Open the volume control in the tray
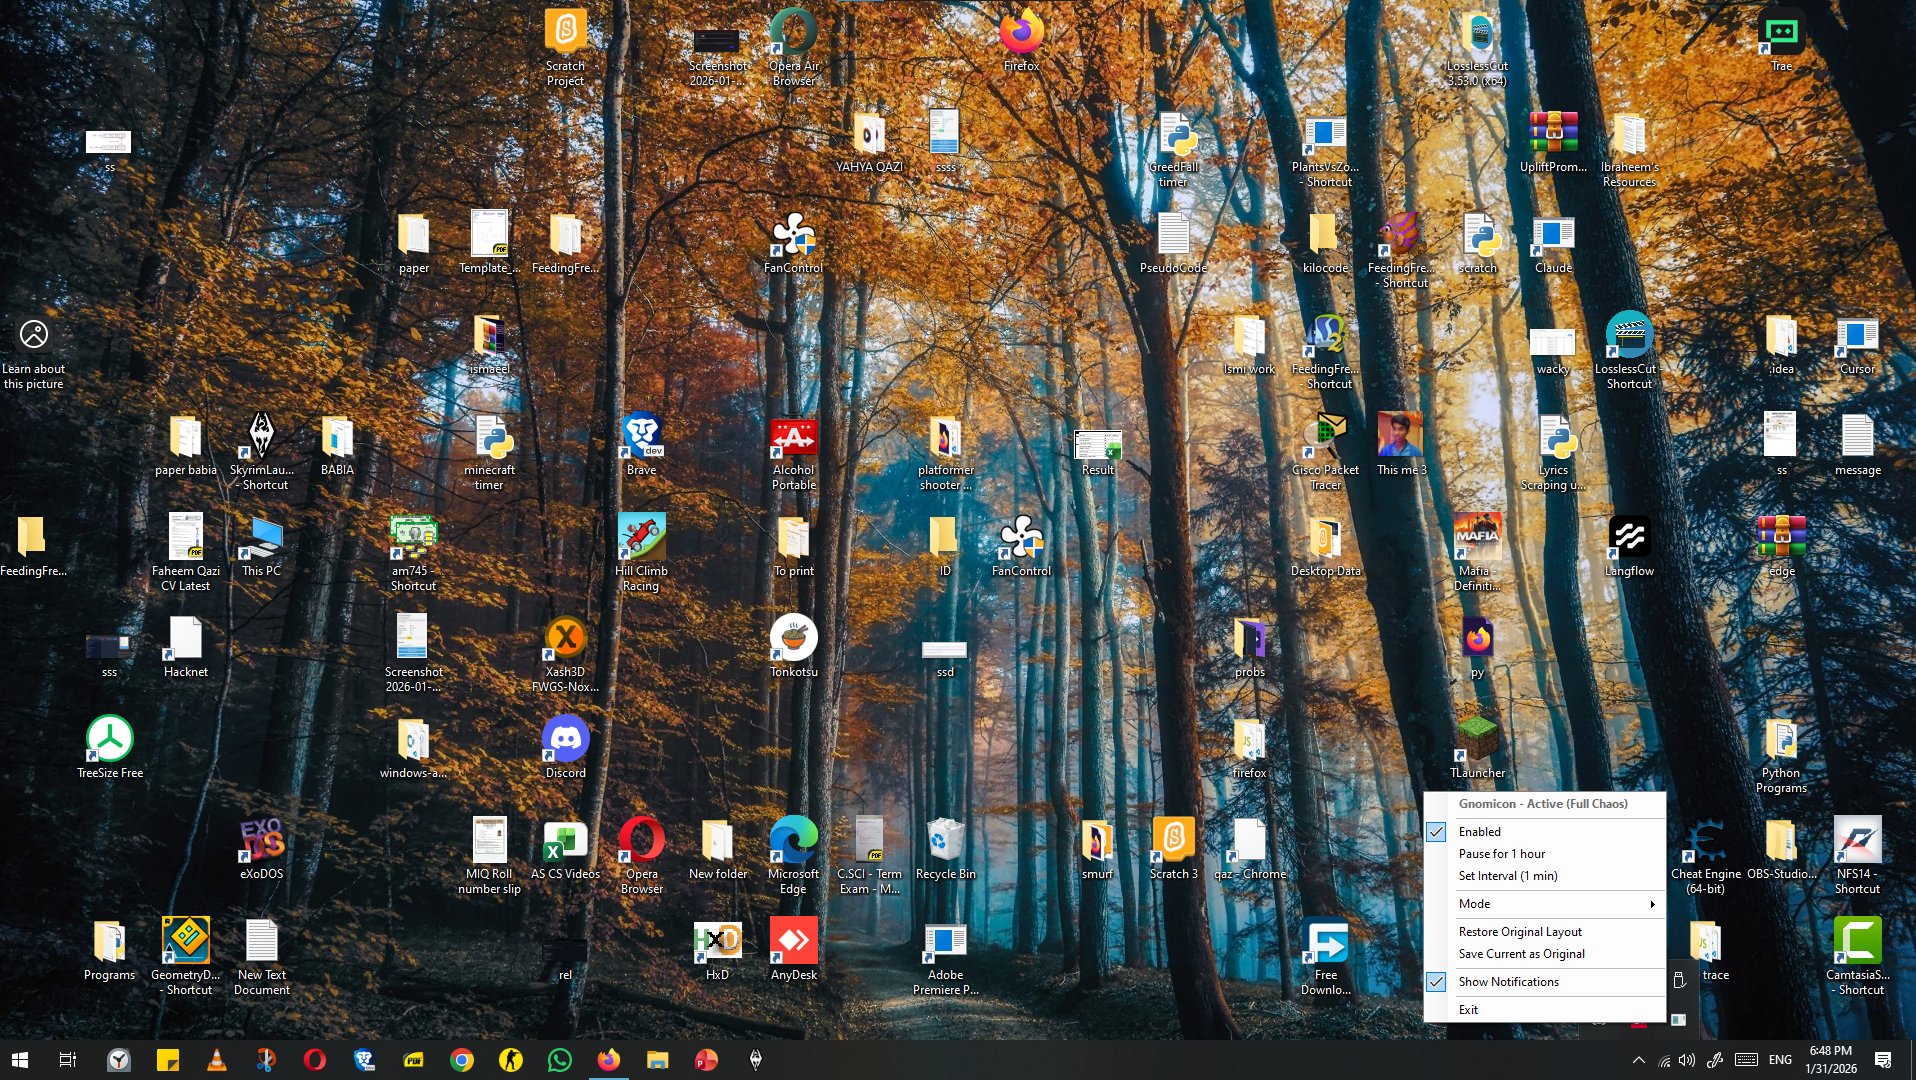Viewport: 1916px width, 1080px height. pyautogui.click(x=1687, y=1060)
